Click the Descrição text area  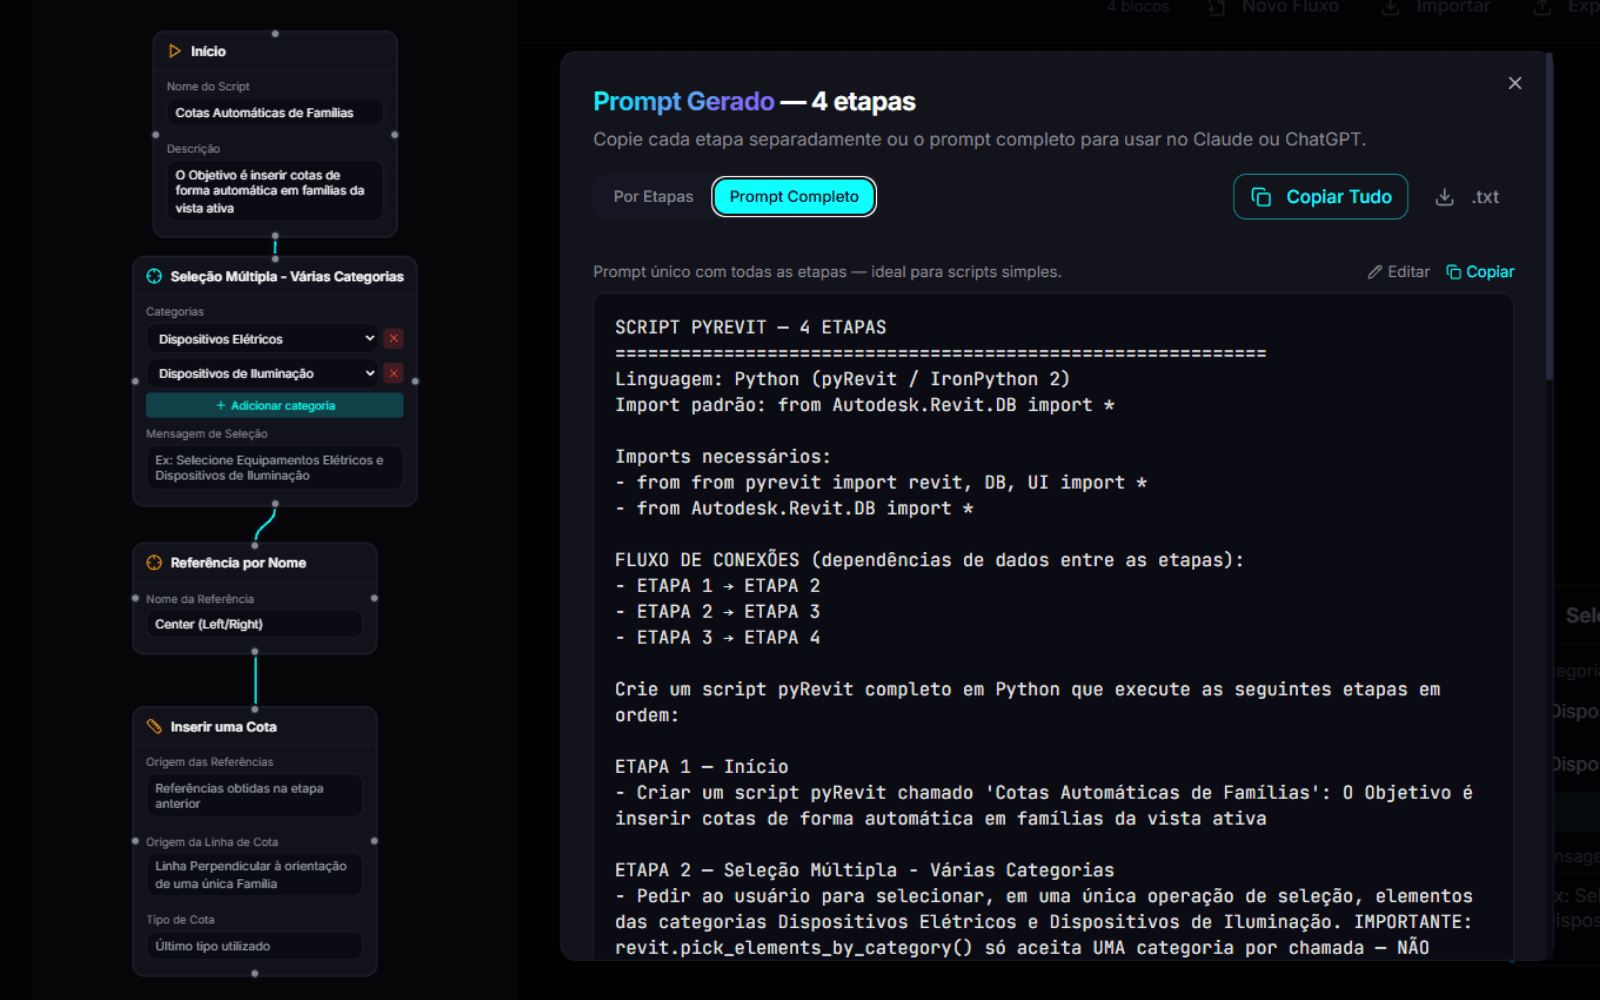click(274, 191)
